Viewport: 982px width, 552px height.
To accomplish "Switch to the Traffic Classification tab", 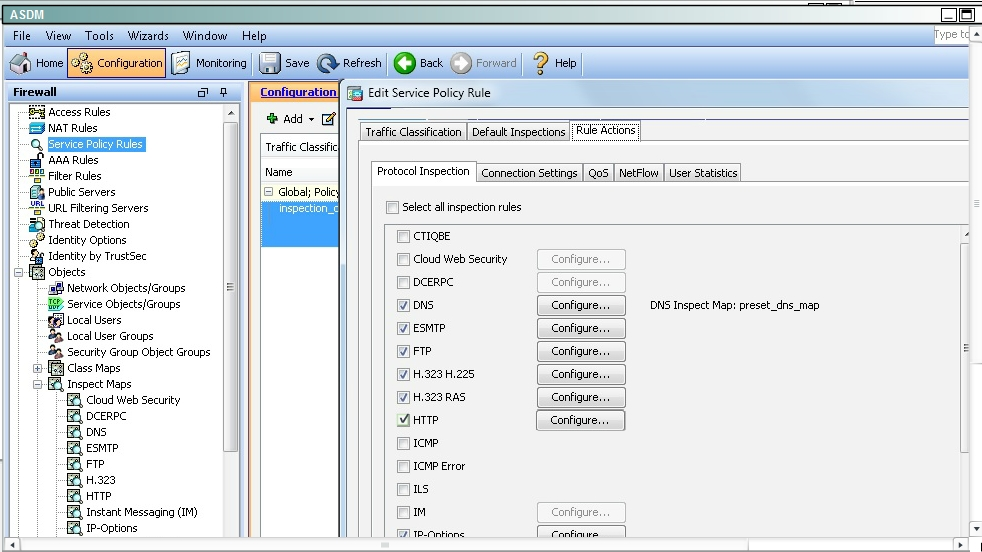I will 413,132.
